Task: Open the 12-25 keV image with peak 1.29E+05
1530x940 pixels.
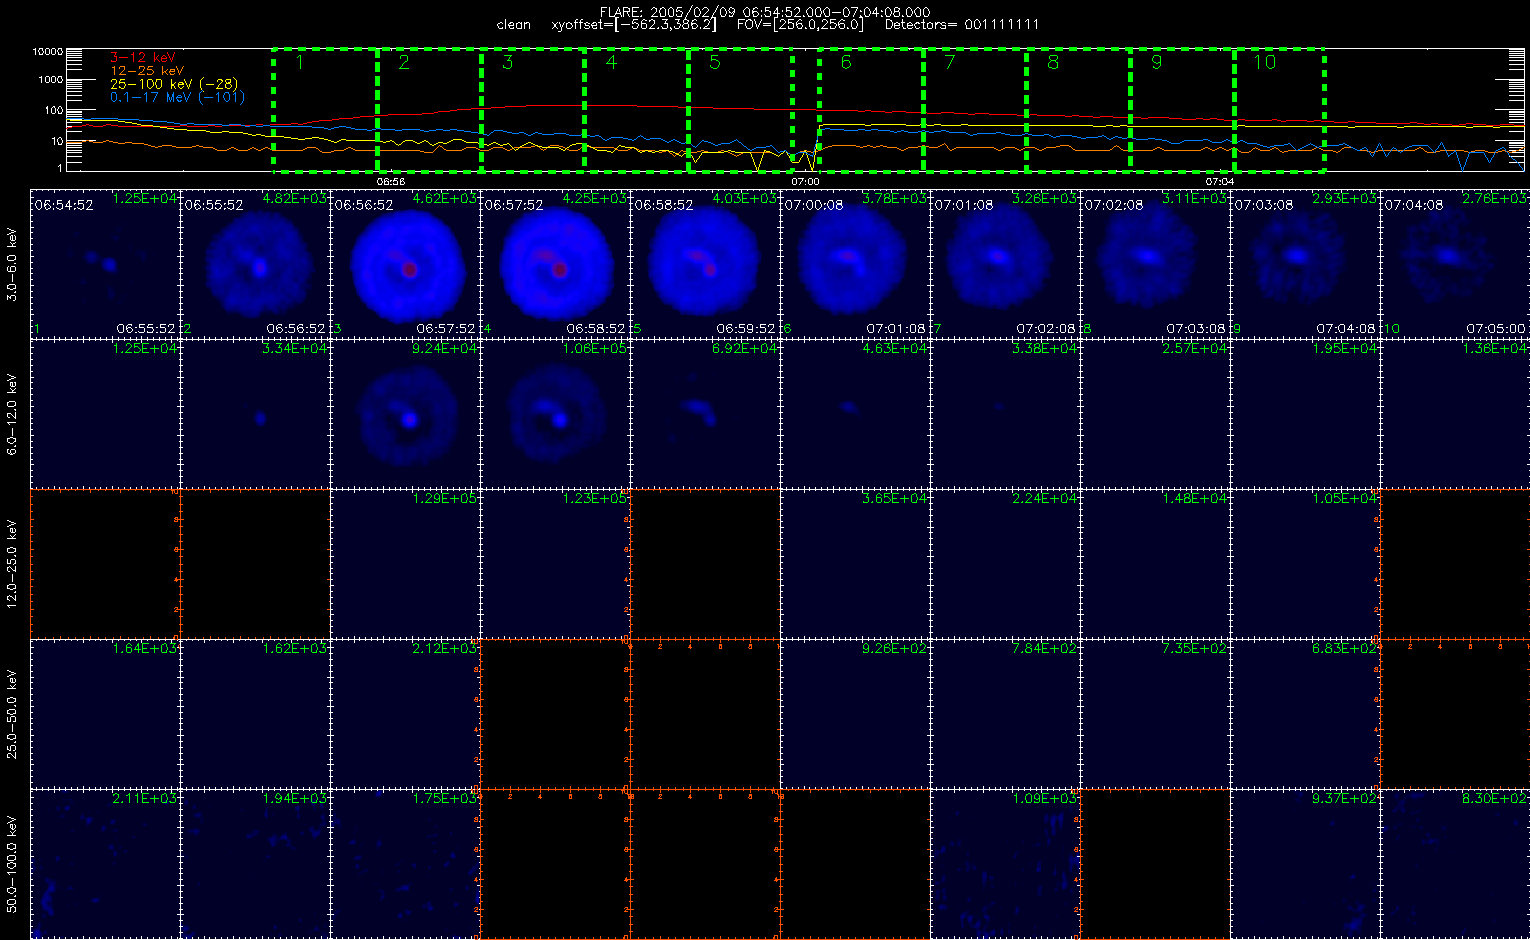Action: point(405,563)
